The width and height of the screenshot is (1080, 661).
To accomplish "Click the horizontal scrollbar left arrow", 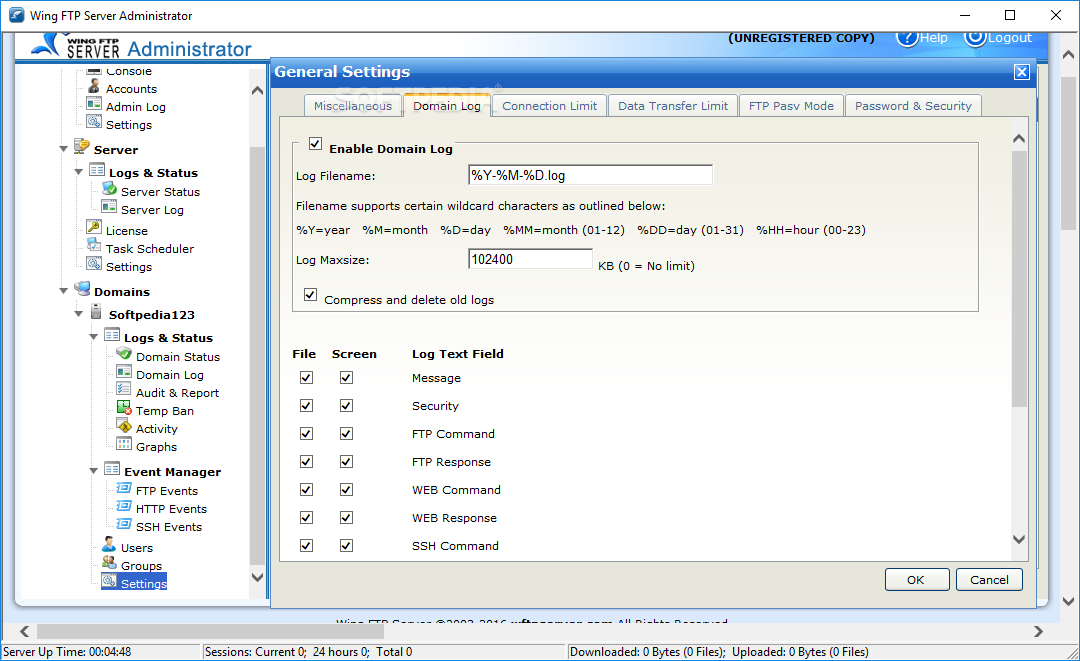I will 24,631.
